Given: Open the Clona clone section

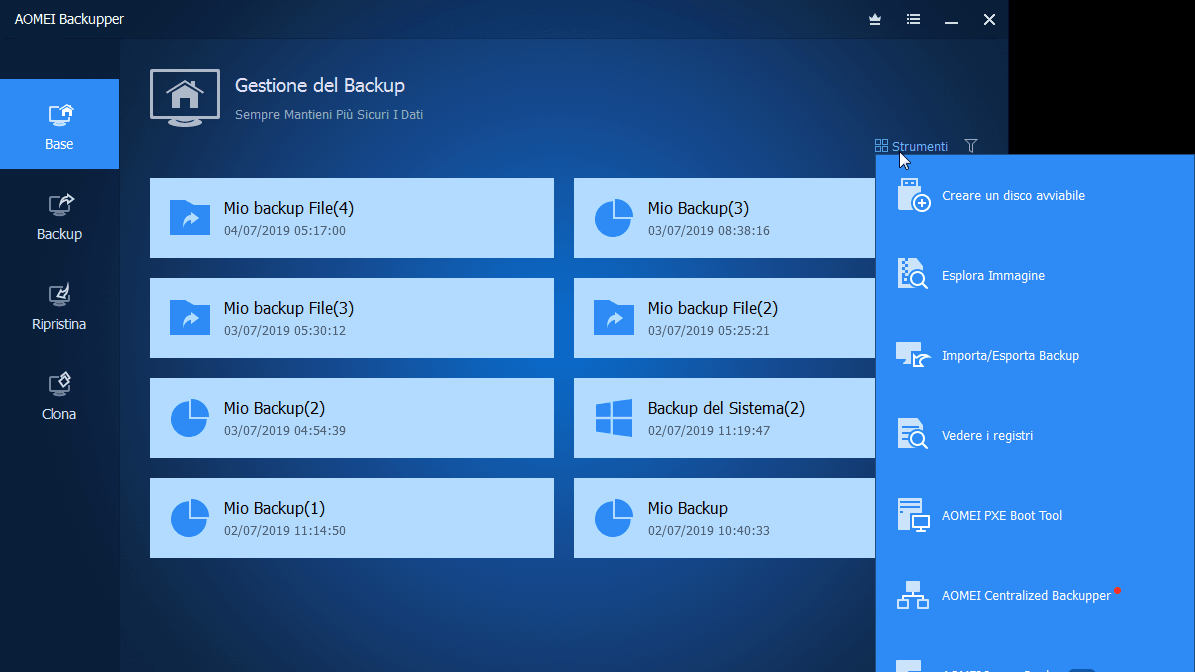Looking at the screenshot, I should [59, 396].
